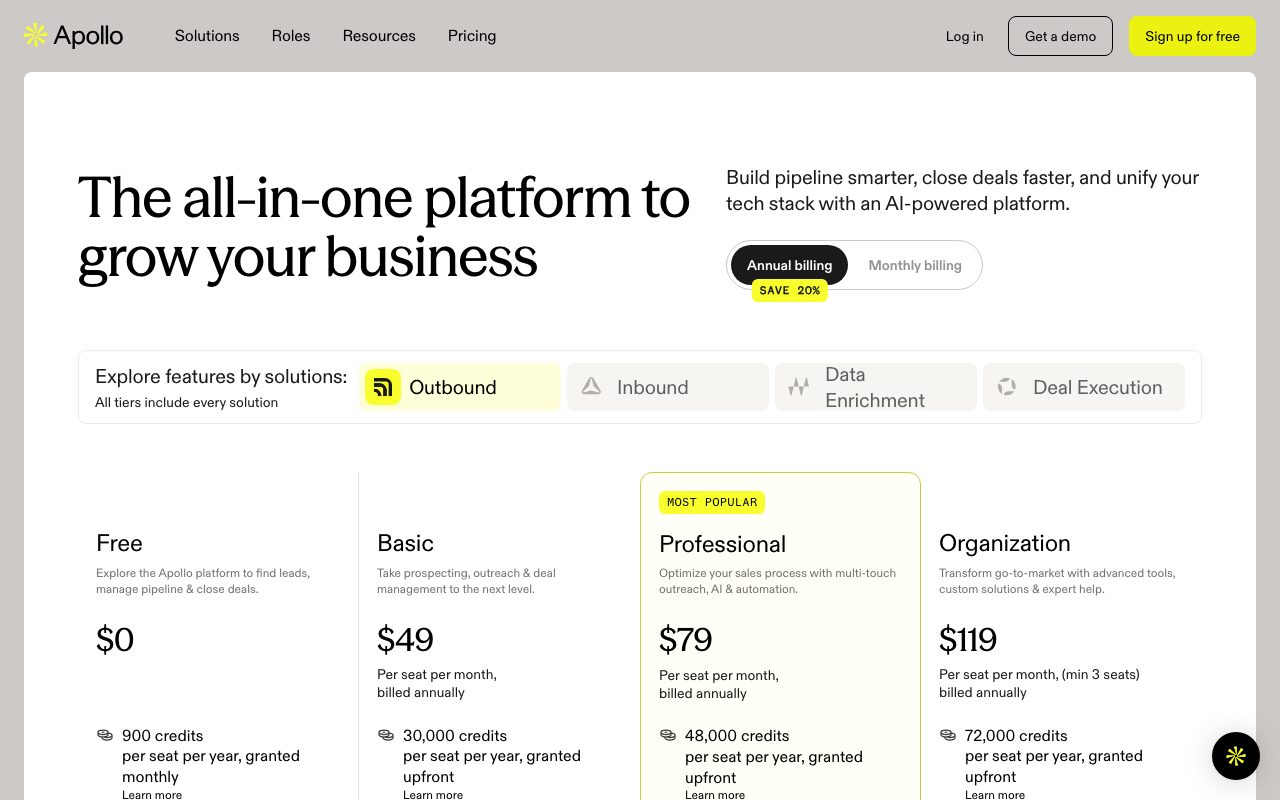Click the SAVE 20% badge
The width and height of the screenshot is (1280, 800).
790,291
